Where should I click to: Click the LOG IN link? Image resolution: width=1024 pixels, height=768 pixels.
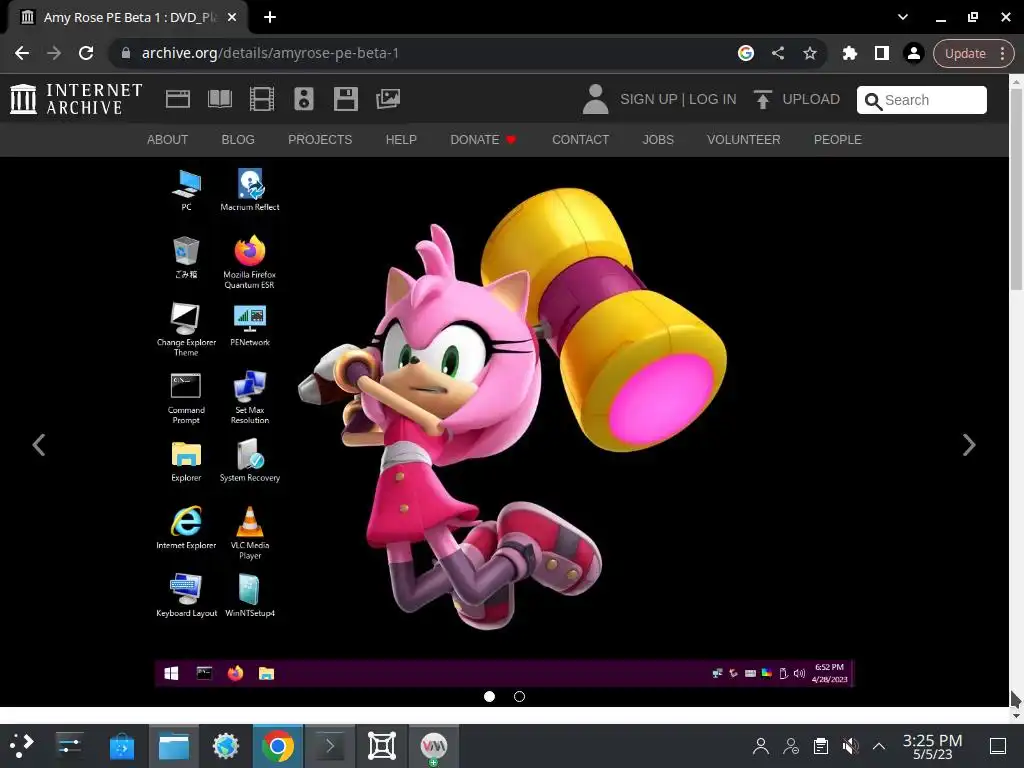tap(712, 99)
